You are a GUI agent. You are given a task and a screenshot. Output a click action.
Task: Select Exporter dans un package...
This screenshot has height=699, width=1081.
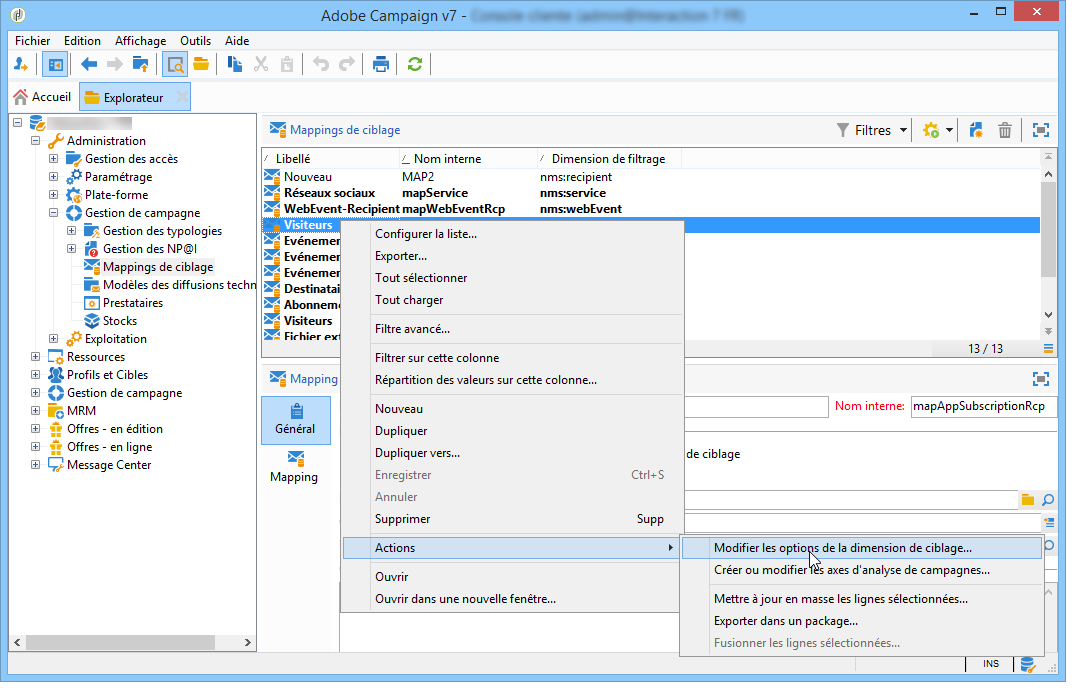[862, 621]
